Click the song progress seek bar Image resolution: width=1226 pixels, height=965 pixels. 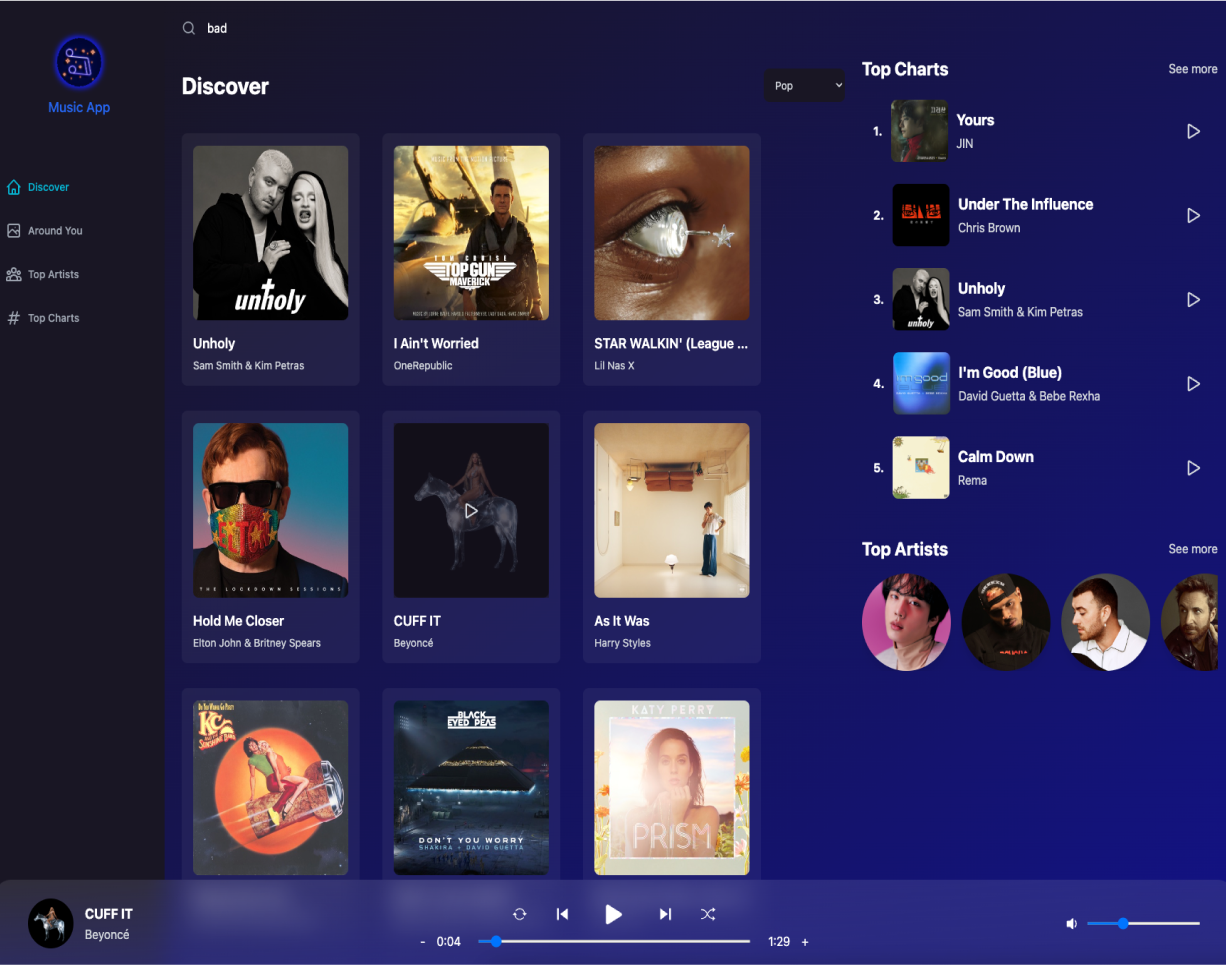[614, 941]
